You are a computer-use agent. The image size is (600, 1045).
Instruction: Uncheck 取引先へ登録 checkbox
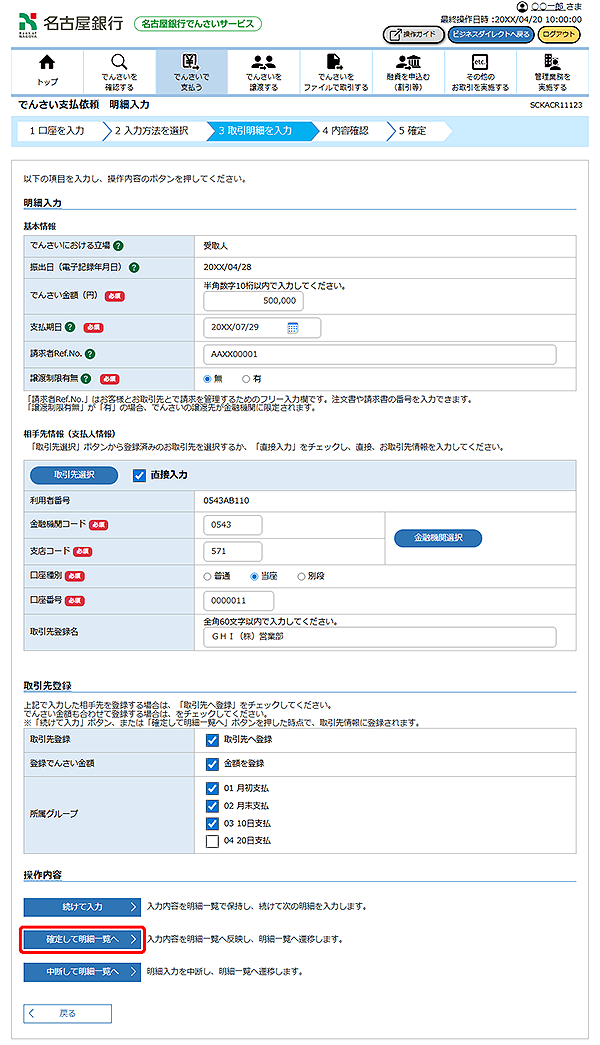coord(211,740)
